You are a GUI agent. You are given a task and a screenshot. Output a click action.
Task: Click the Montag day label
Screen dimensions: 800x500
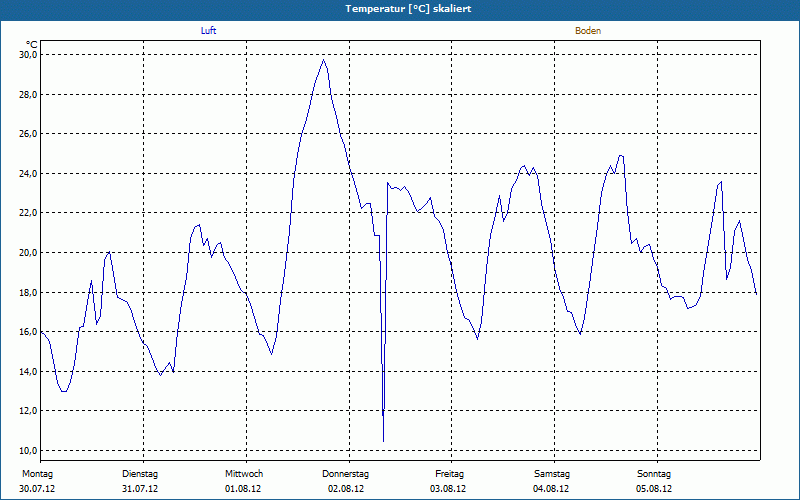[x=37, y=474]
